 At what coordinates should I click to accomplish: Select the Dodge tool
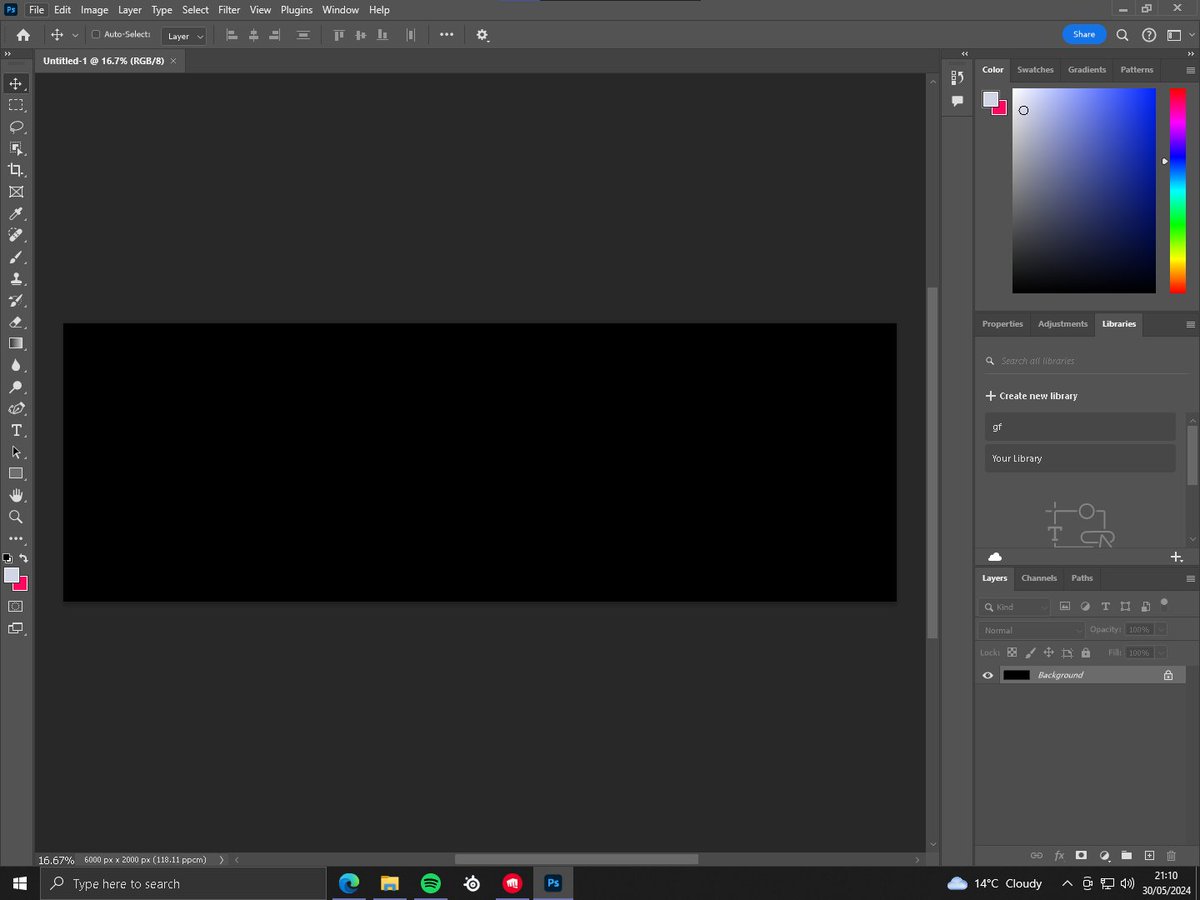[16, 387]
